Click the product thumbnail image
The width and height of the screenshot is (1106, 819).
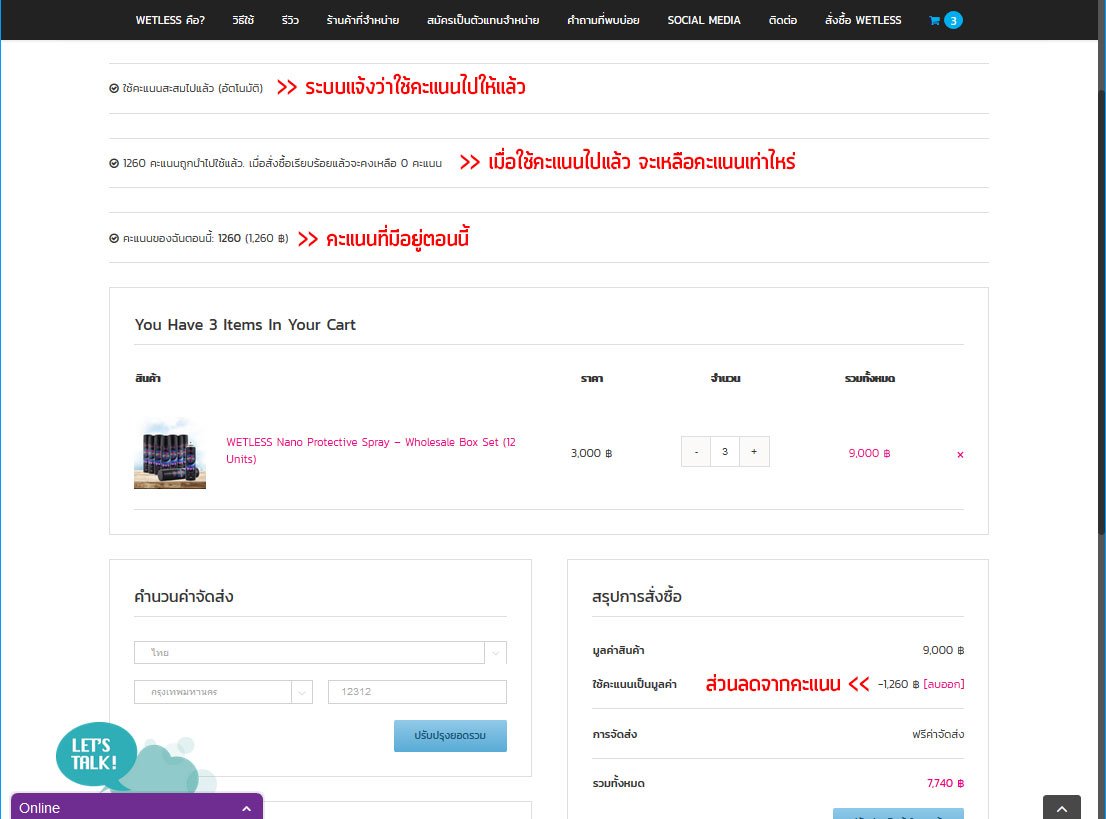(170, 453)
